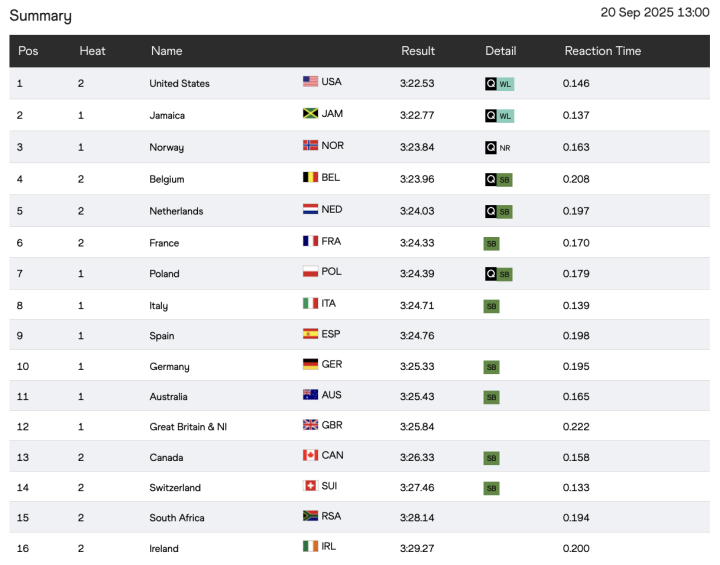Click the Canada flag icon
This screenshot has height=565, width=720.
(310, 456)
